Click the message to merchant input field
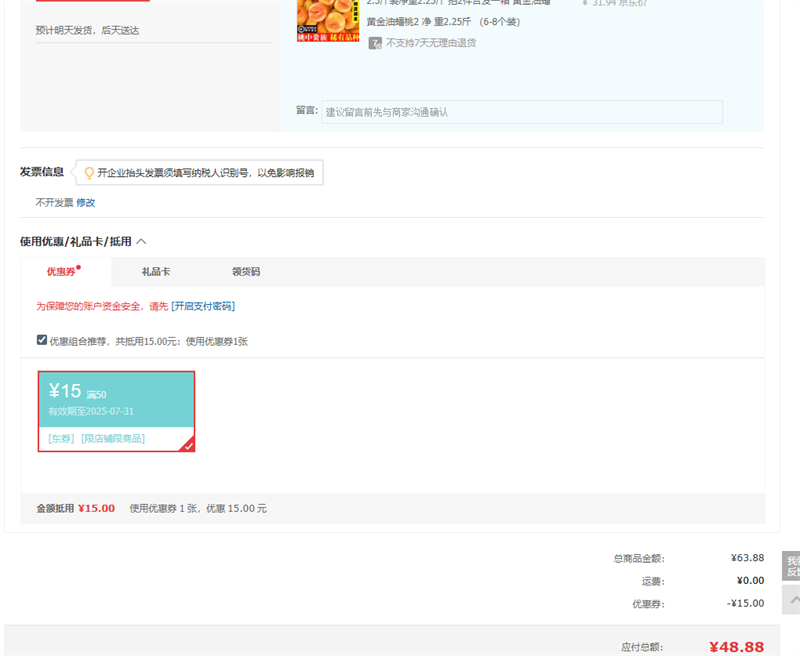Image resolution: width=800 pixels, height=656 pixels. 521,112
